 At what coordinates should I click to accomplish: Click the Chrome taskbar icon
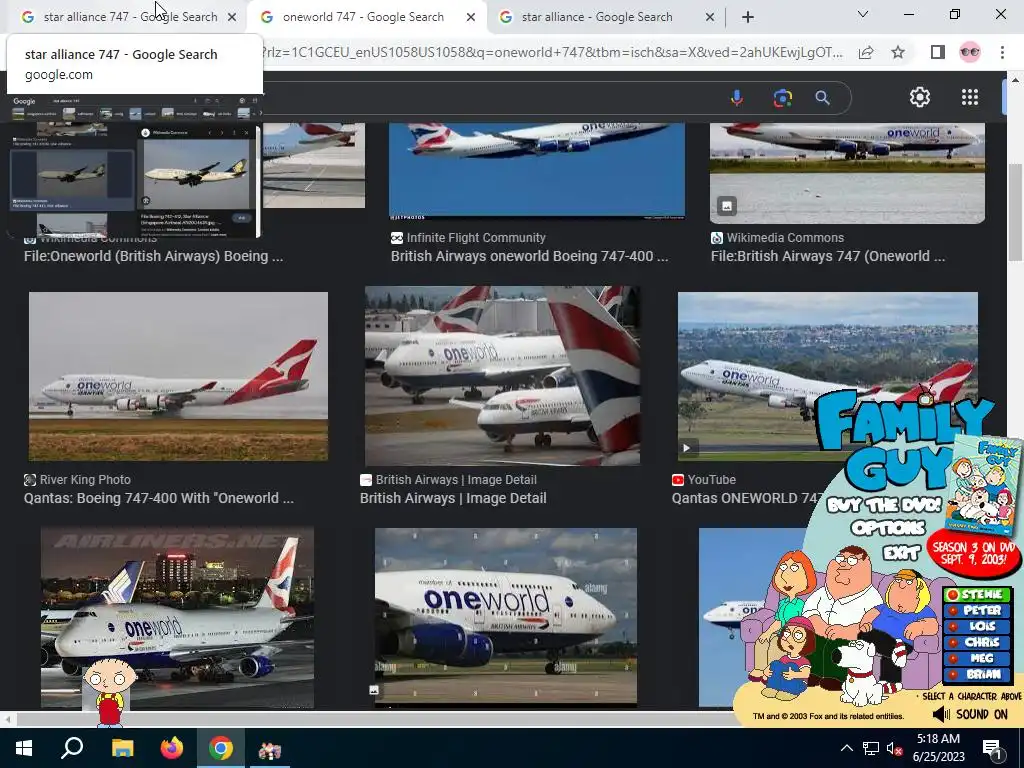point(221,748)
